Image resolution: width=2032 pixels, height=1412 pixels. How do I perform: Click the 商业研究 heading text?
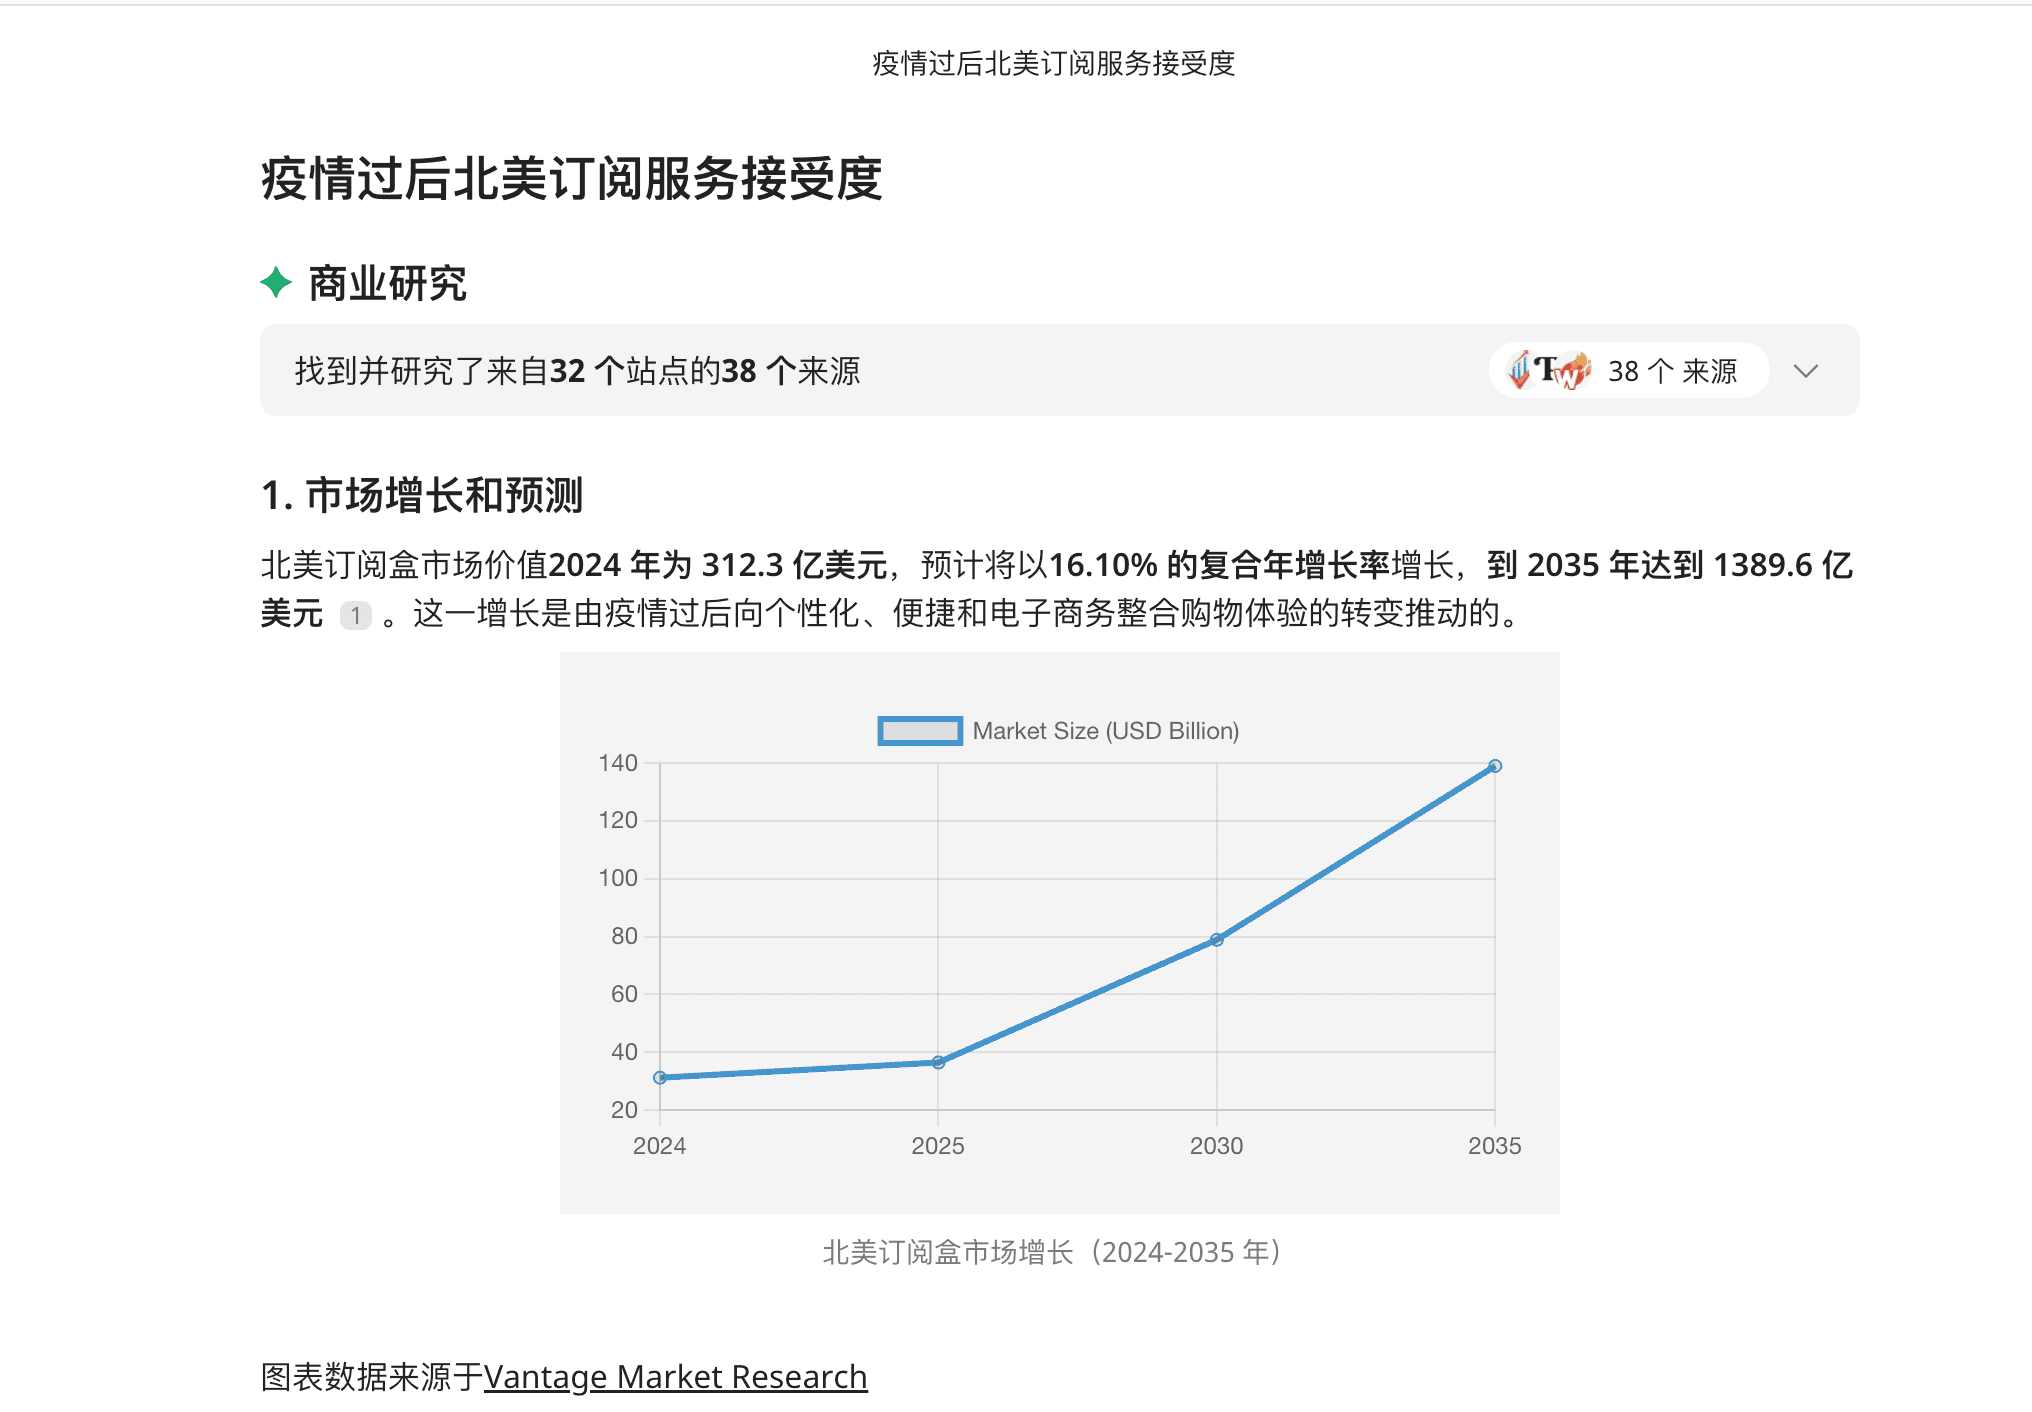(x=387, y=283)
